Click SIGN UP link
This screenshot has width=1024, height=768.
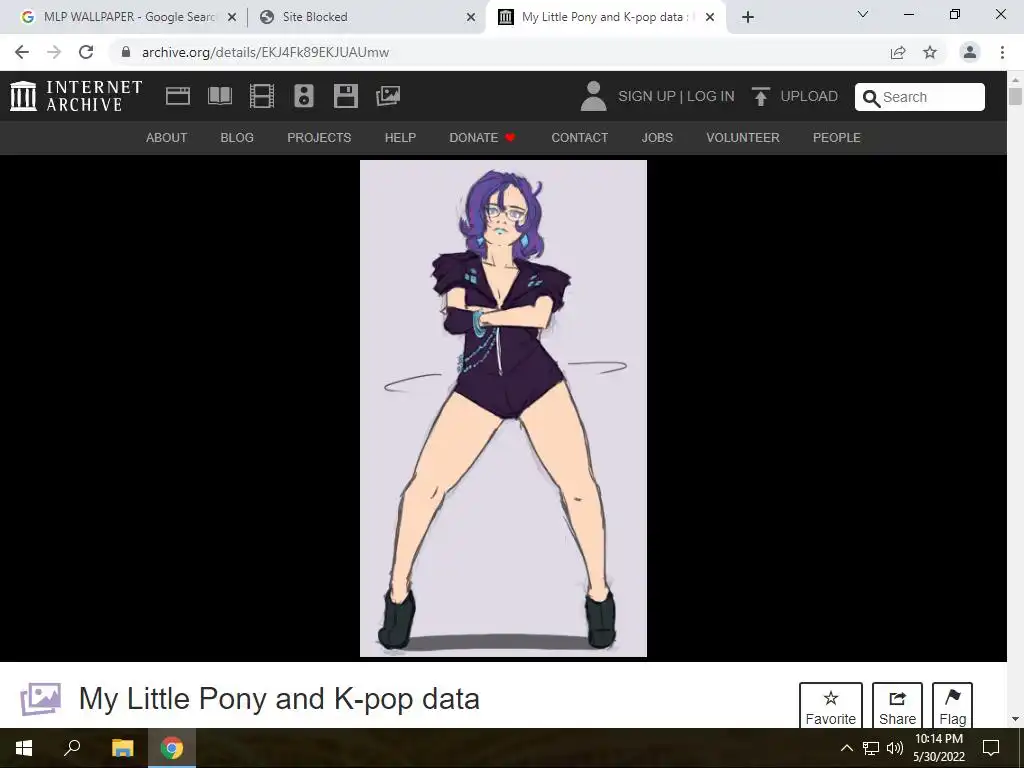647,97
